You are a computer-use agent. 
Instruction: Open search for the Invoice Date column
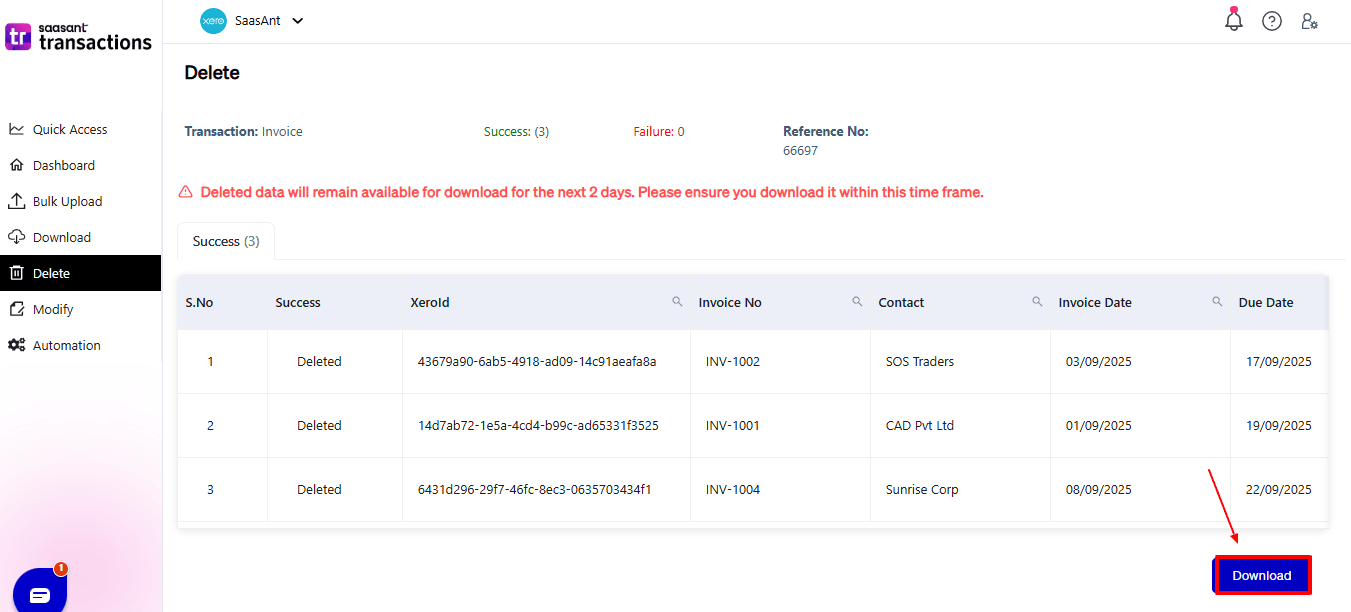click(1217, 300)
